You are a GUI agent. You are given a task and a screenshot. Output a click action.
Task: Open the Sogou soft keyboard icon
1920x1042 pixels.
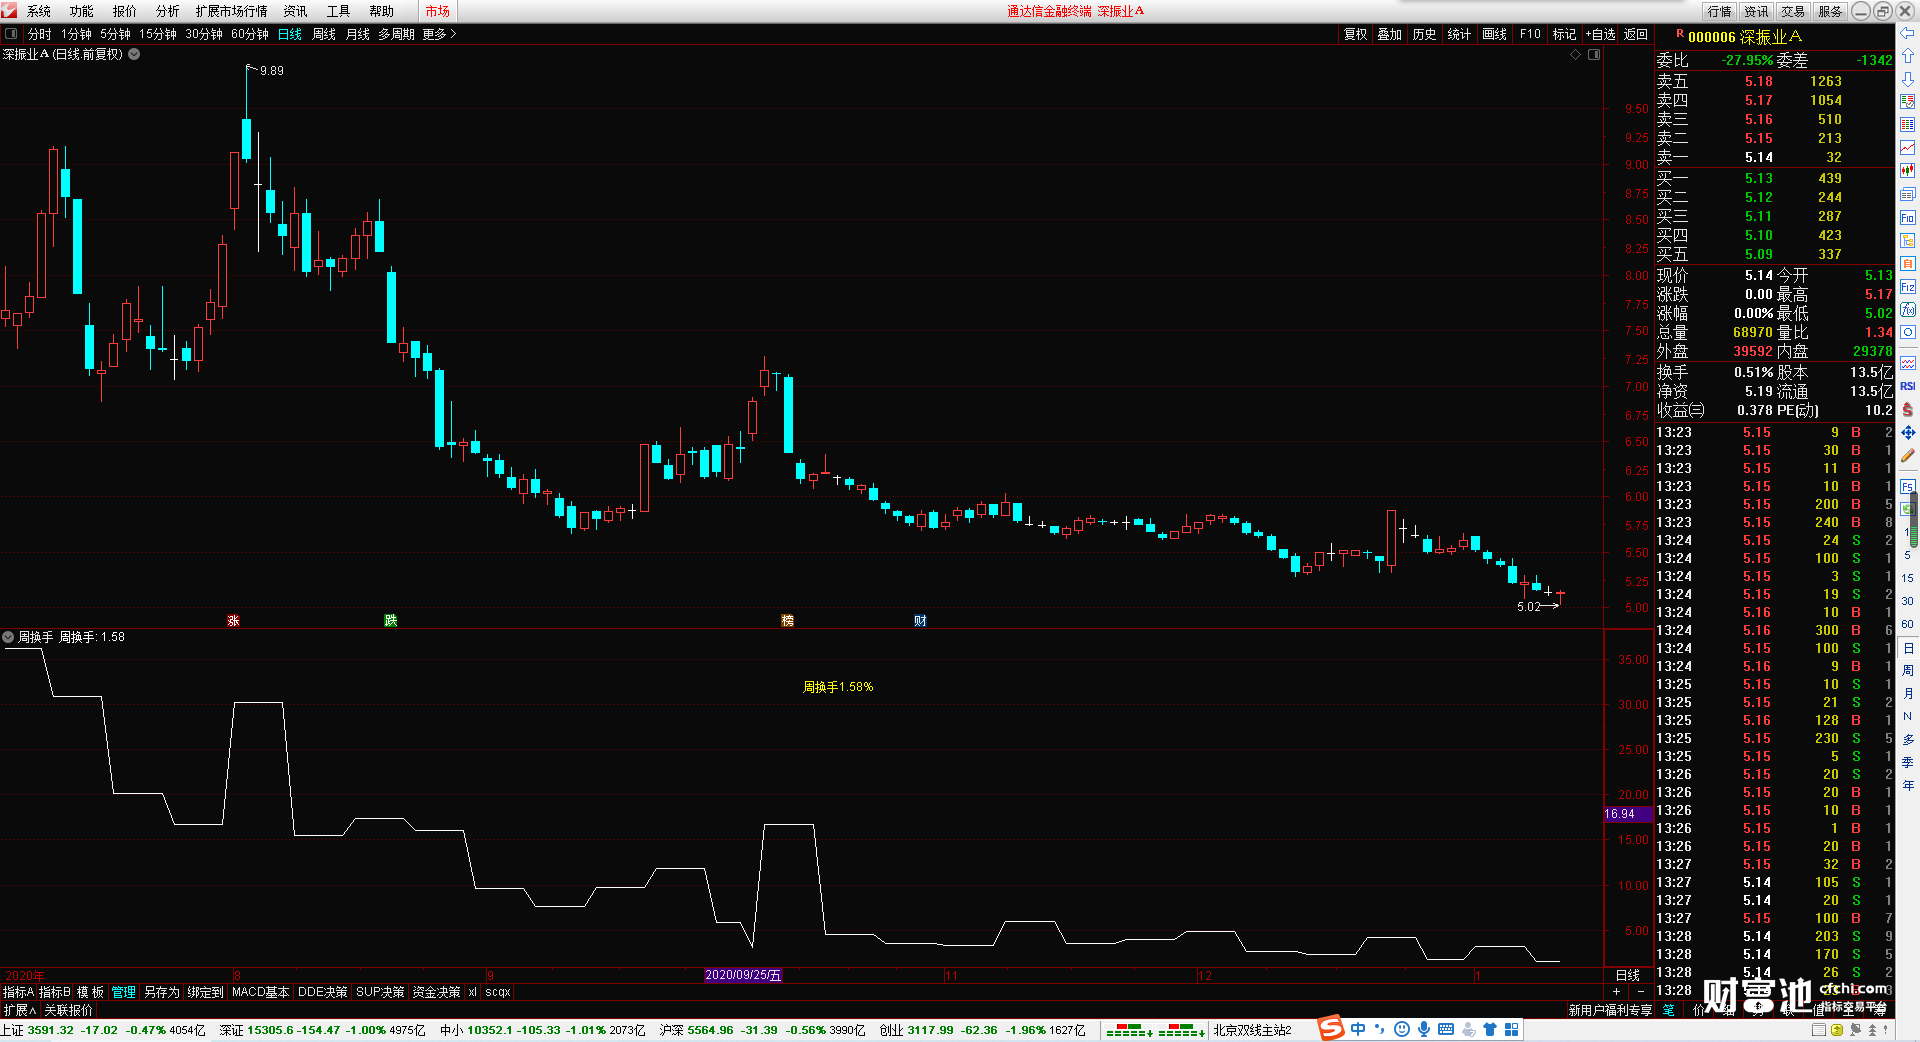(1446, 1029)
